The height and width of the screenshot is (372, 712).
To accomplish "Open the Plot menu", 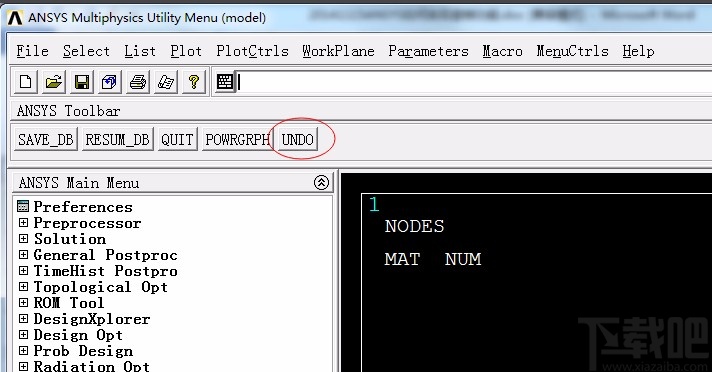I will [186, 51].
